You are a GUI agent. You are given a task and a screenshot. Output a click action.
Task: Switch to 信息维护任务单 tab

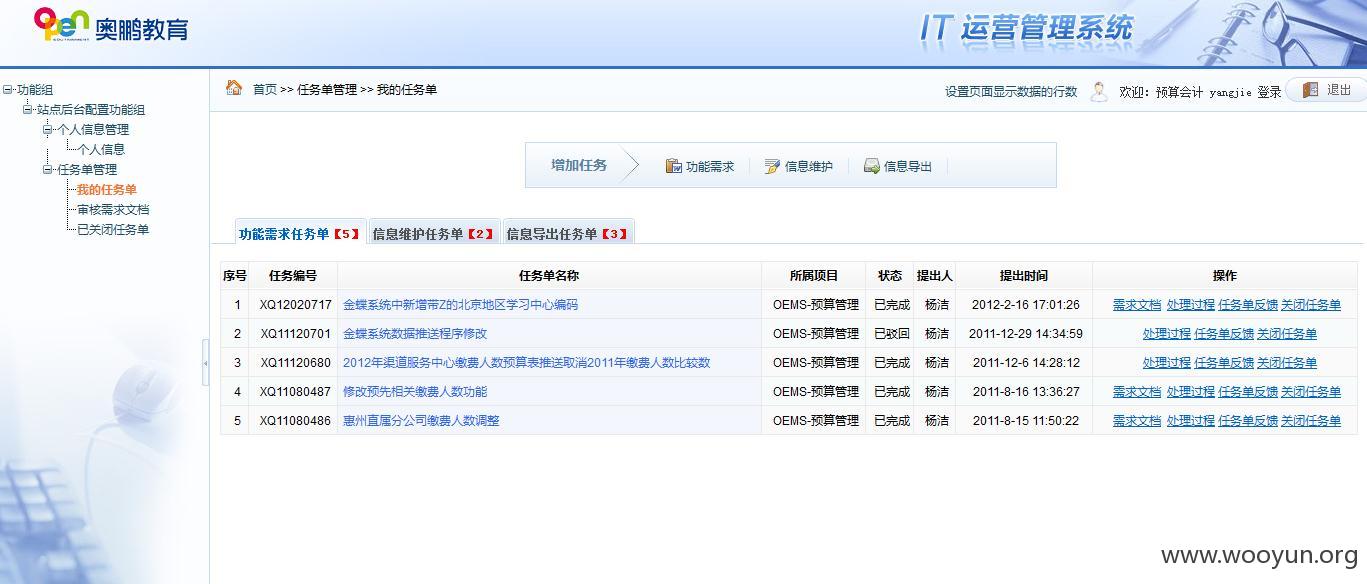(x=434, y=233)
